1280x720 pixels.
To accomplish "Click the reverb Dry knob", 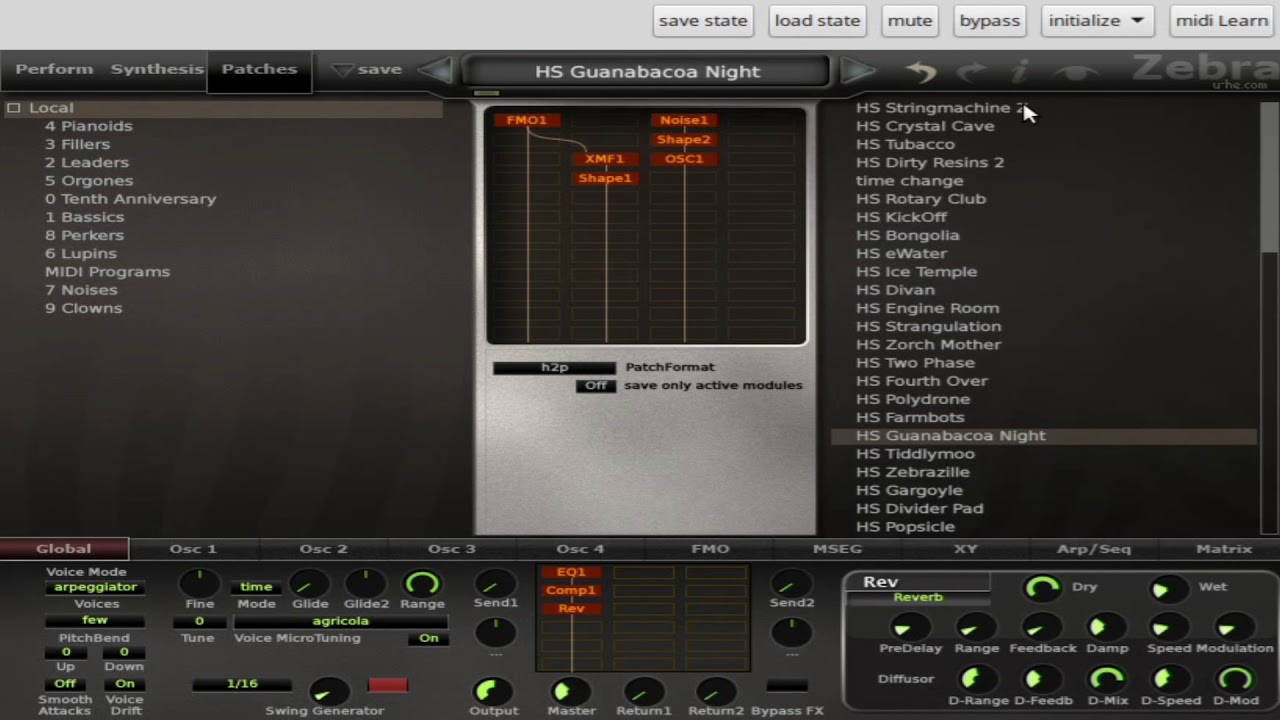I will point(1042,588).
